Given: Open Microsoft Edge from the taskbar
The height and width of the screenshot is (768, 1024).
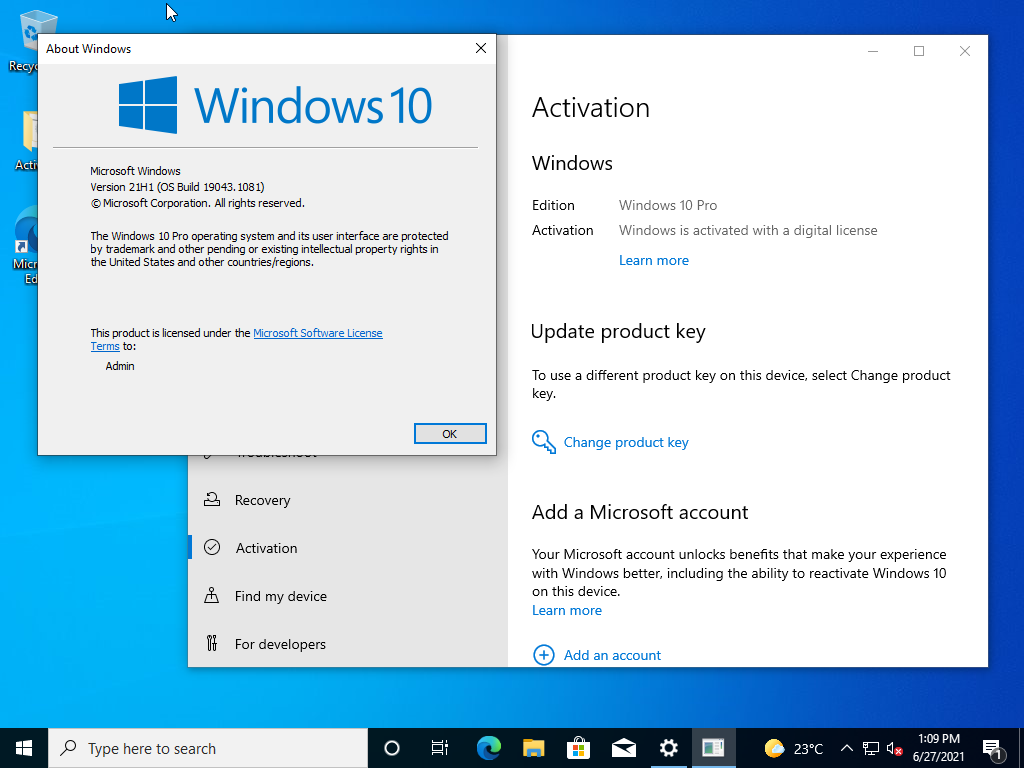Looking at the screenshot, I should pyautogui.click(x=488, y=748).
